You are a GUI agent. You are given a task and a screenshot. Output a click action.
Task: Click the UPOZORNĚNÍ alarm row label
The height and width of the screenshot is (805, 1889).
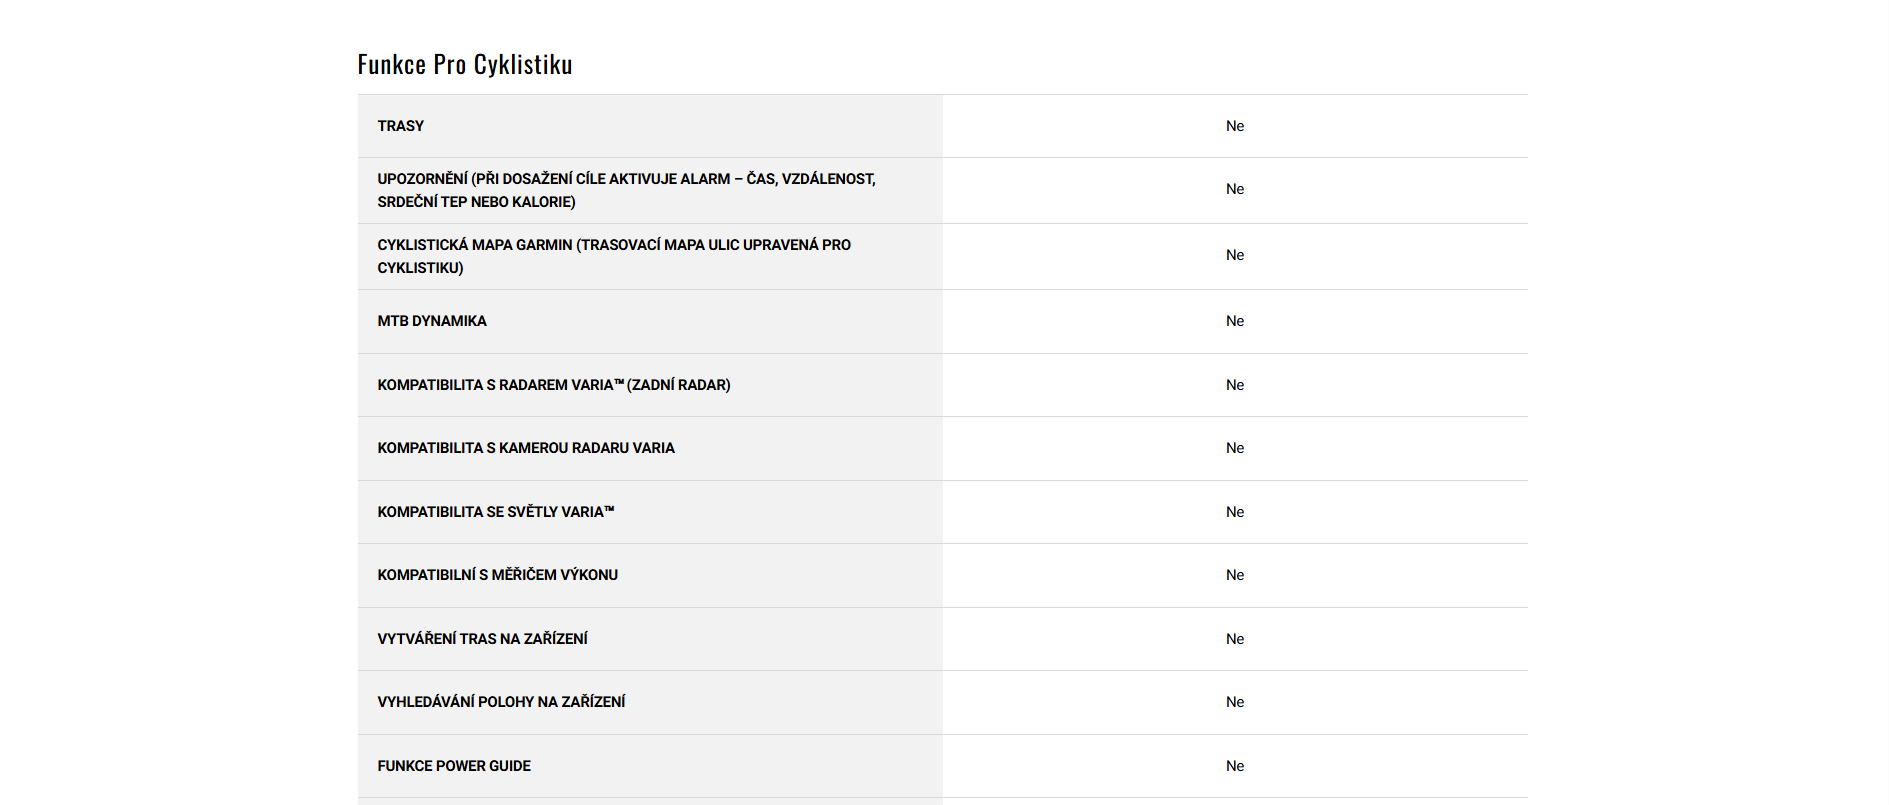(x=626, y=190)
